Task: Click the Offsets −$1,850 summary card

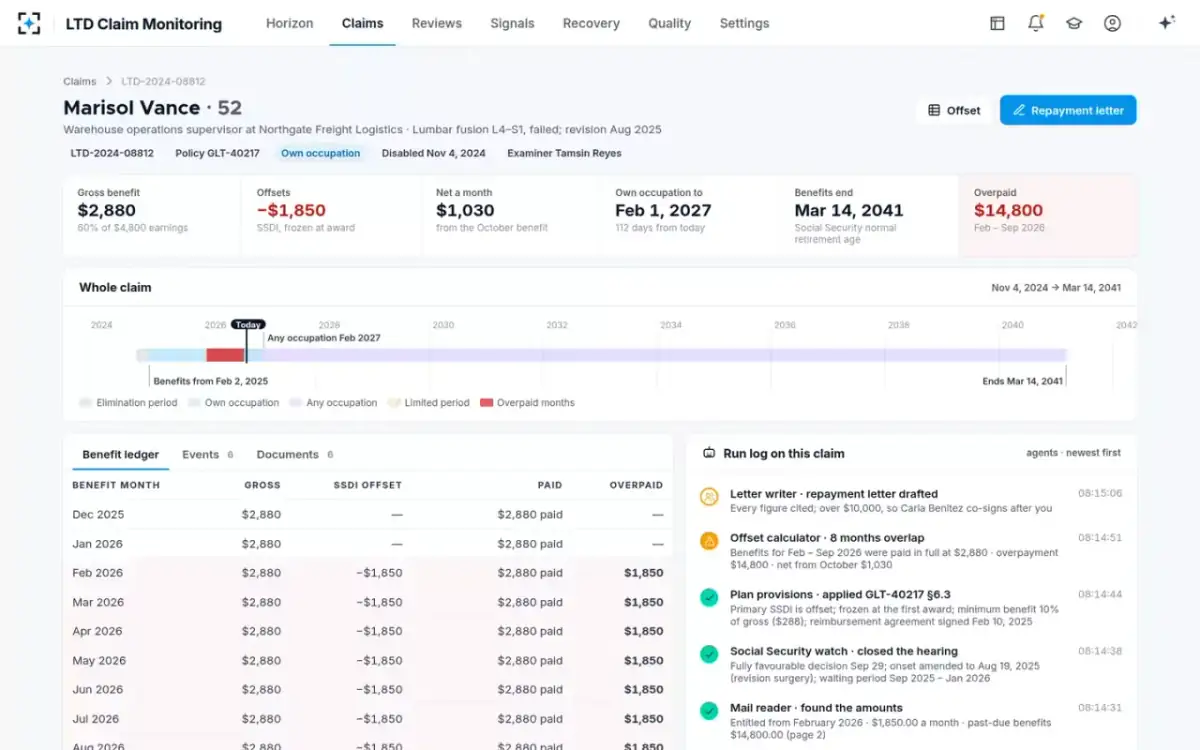Action: tap(331, 216)
